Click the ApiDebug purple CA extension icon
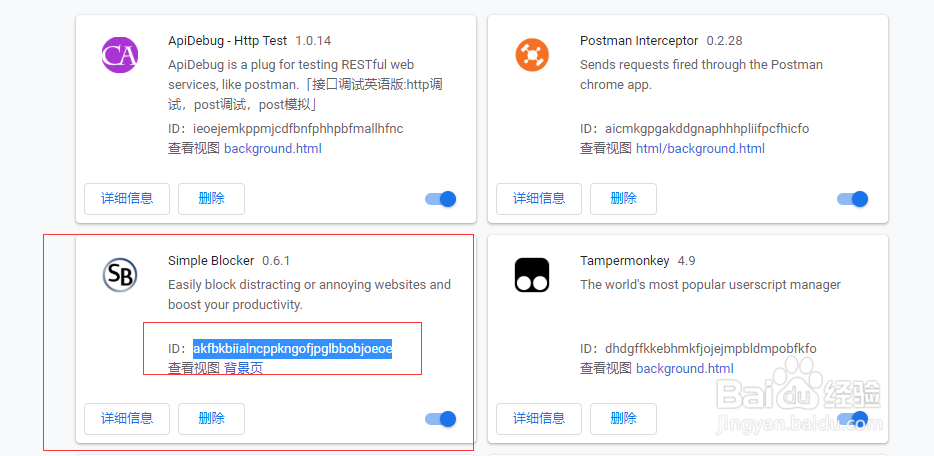 120,55
